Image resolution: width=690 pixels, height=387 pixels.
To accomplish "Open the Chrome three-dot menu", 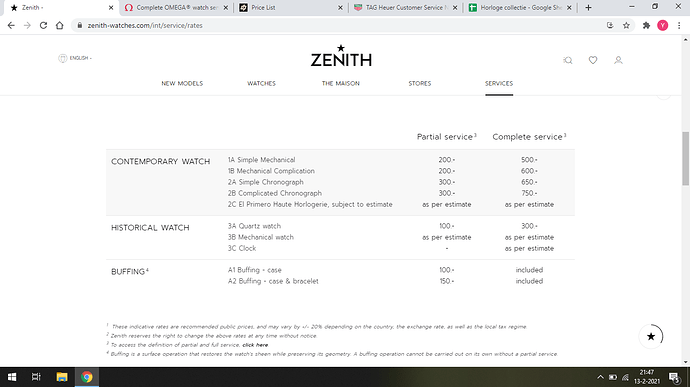I will [679, 26].
